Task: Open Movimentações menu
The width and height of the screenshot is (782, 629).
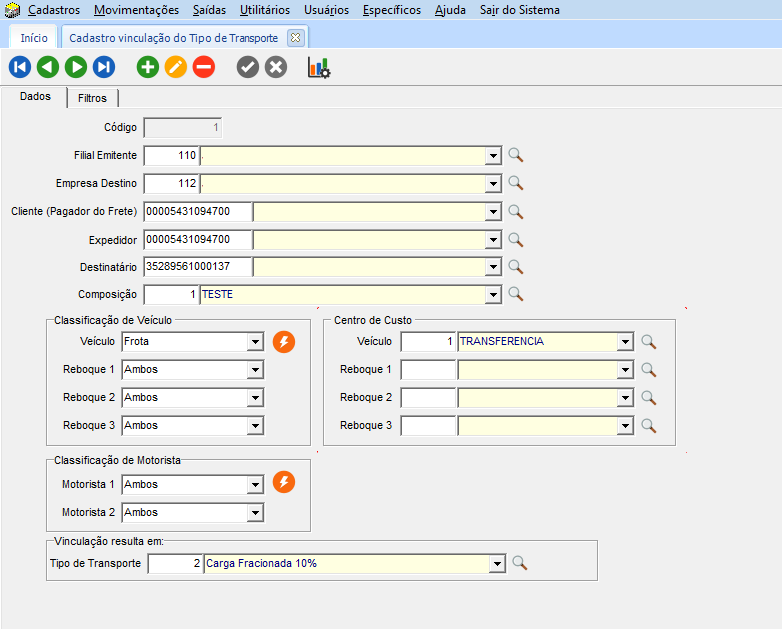Action: tap(136, 10)
